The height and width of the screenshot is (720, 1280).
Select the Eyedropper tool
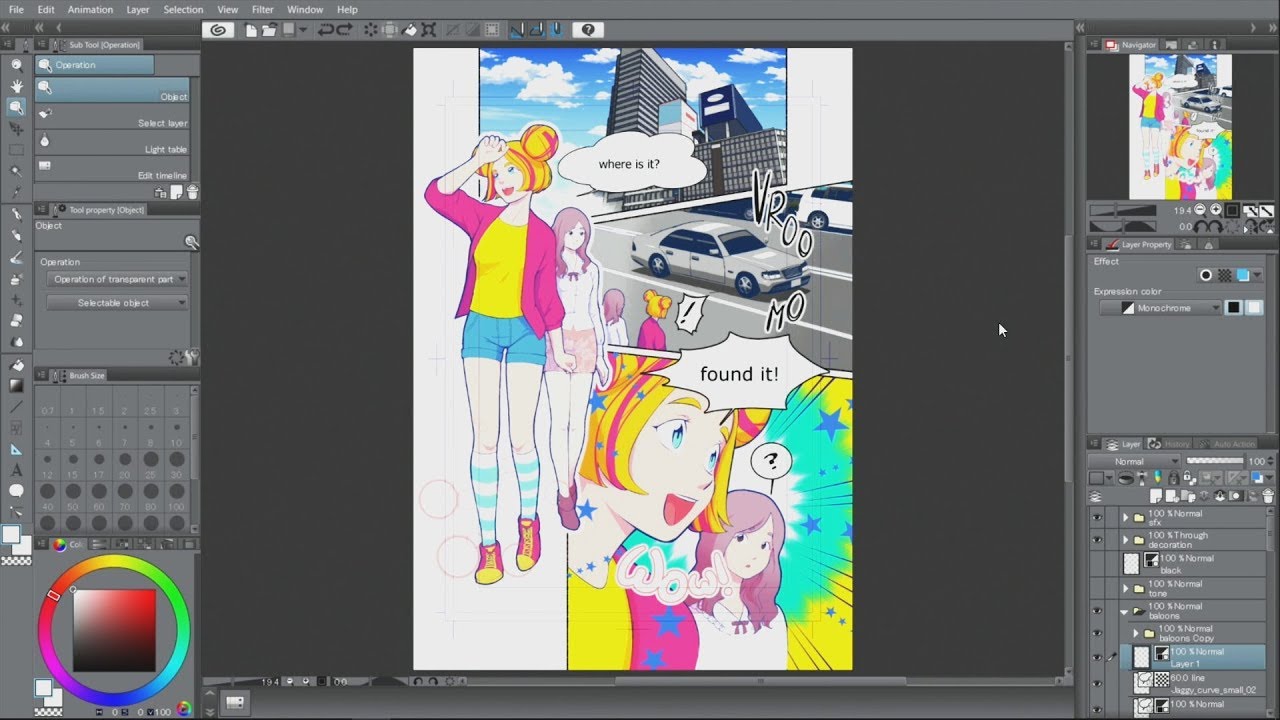coord(16,192)
